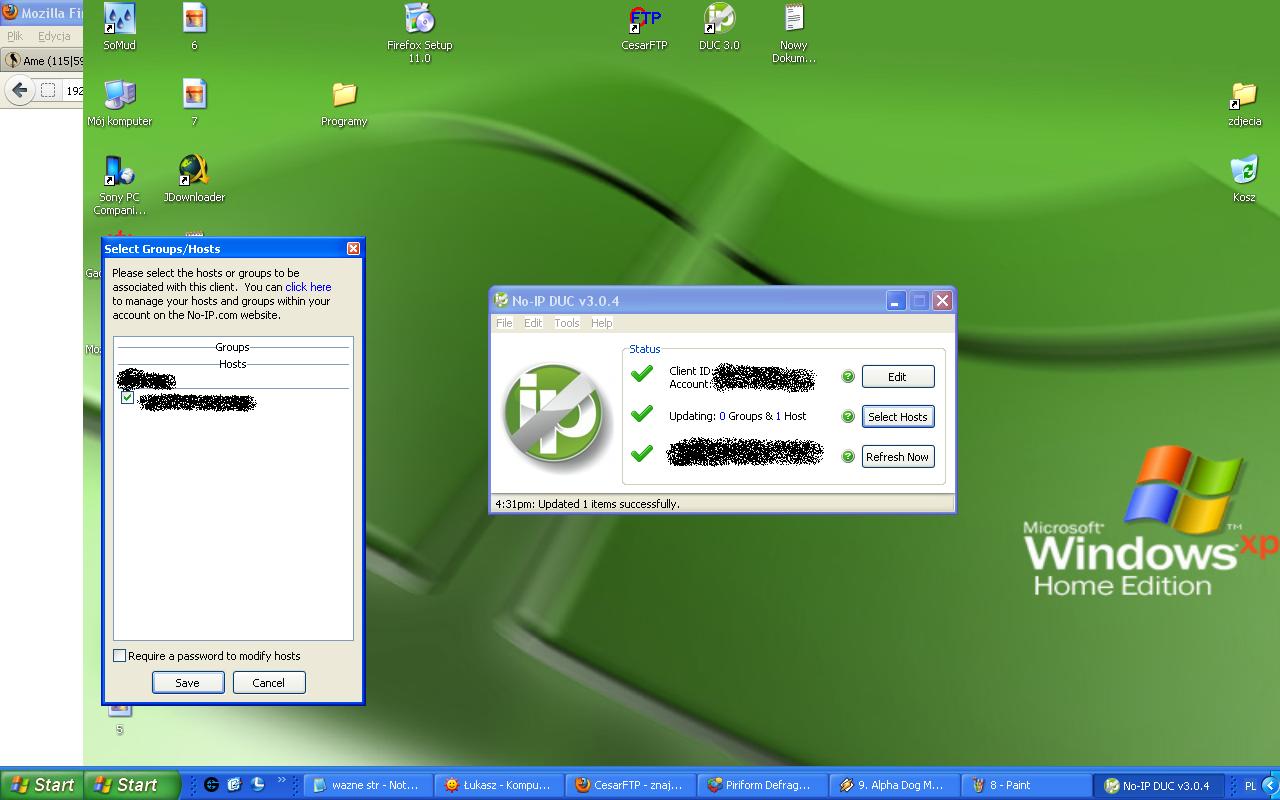The width and height of the screenshot is (1280, 800).
Task: Click the Firefox site identity icon
Action: click(47, 90)
